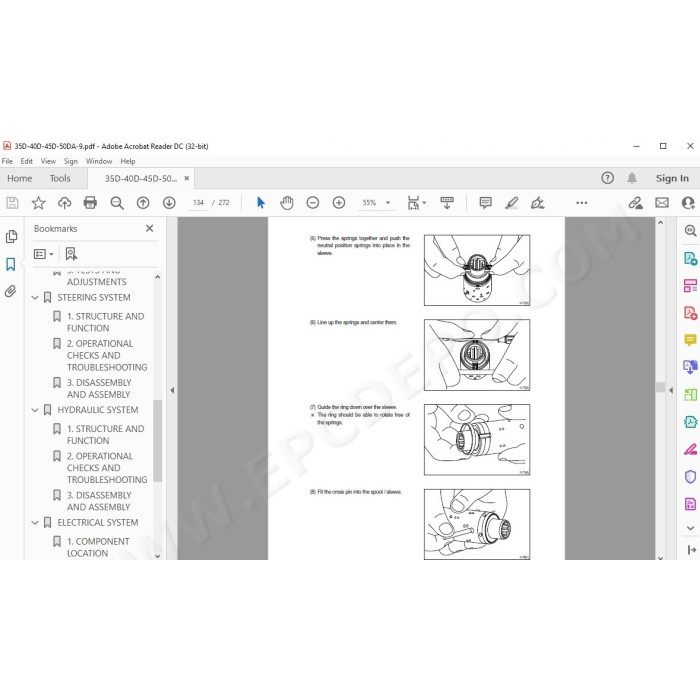The image size is (700, 700).
Task: Close the Bookmarks panel
Action: point(150,228)
